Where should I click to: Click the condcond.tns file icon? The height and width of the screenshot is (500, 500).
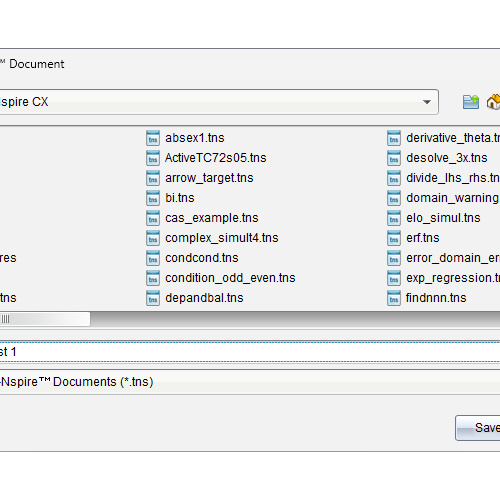(153, 258)
